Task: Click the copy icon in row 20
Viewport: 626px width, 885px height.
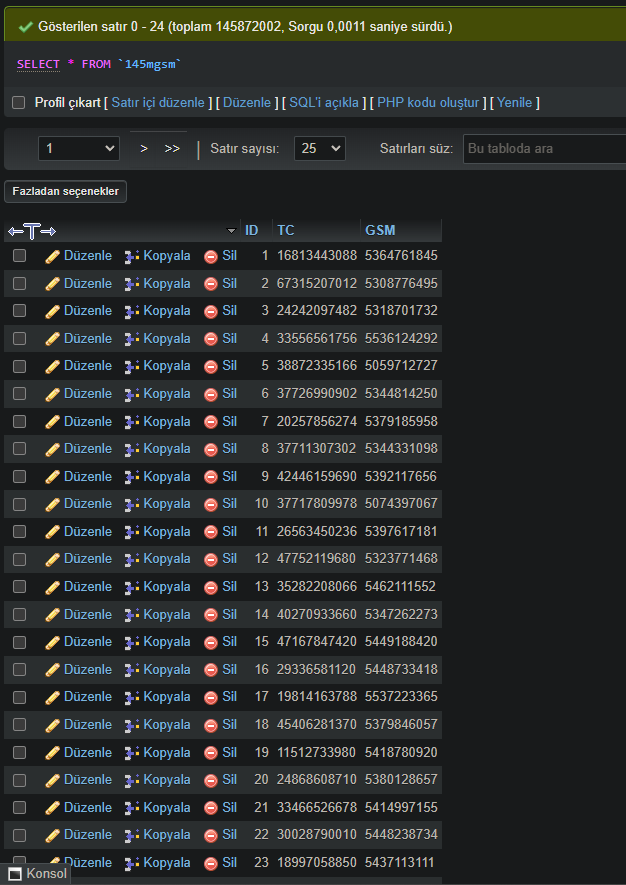Action: [131, 780]
